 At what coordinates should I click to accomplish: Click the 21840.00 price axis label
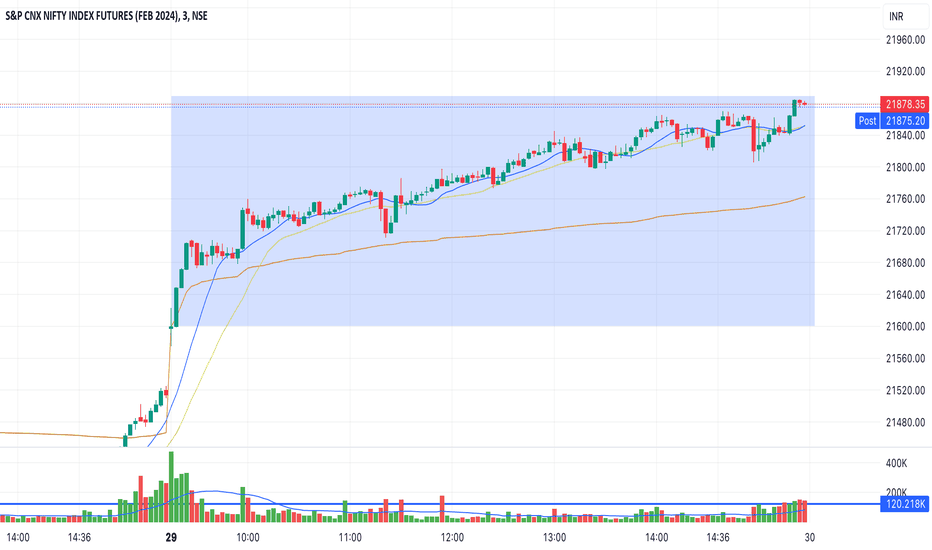905,136
